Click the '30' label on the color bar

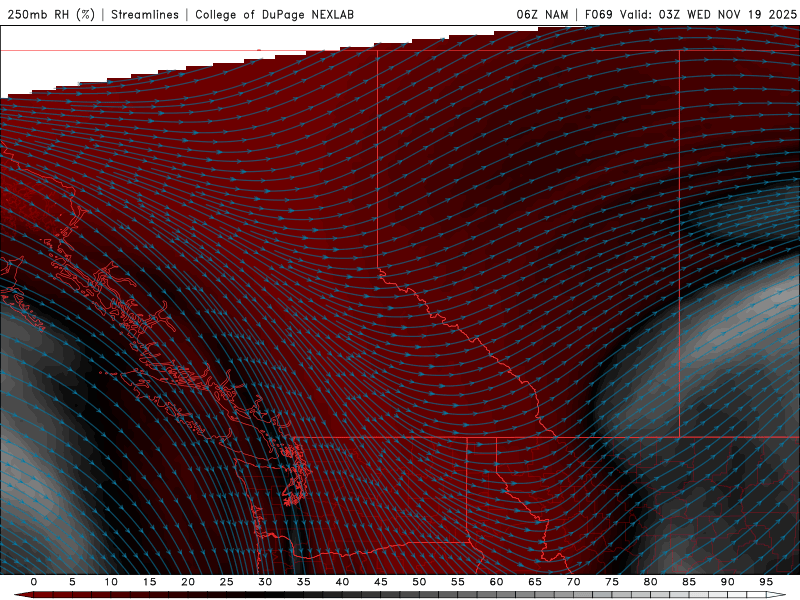(x=265, y=582)
